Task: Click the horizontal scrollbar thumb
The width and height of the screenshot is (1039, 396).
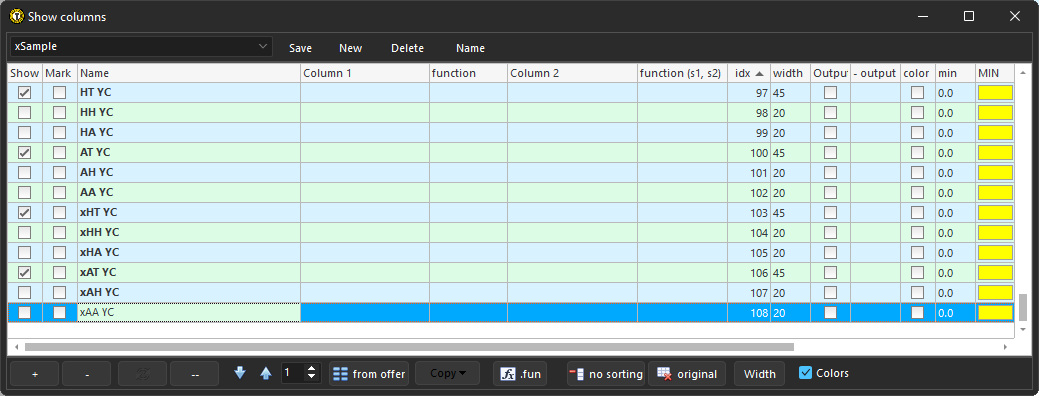Action: tap(409, 346)
